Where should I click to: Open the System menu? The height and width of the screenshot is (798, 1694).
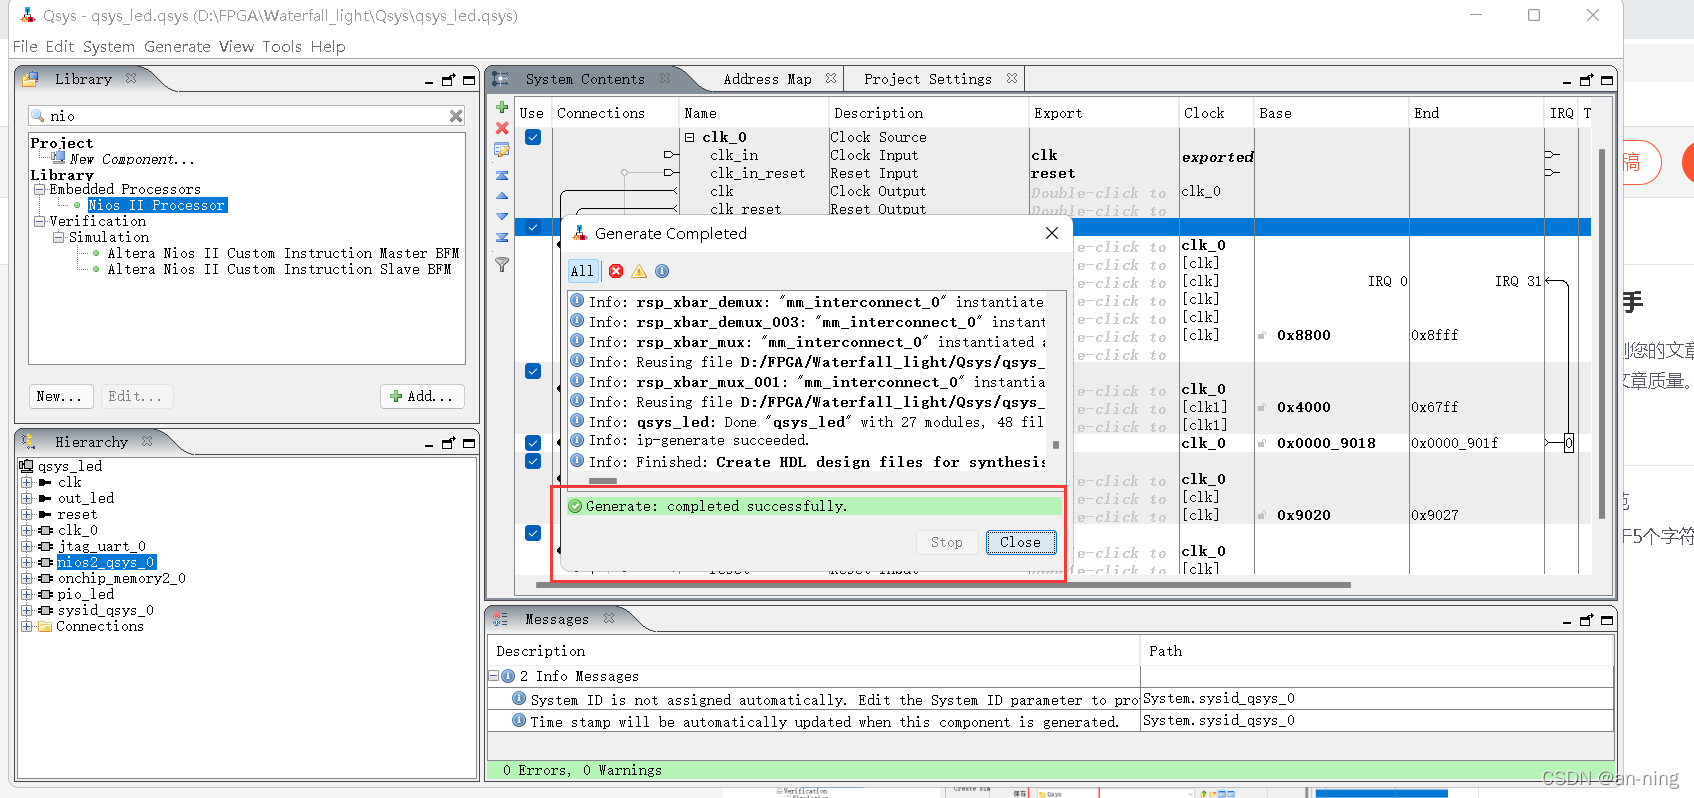109,46
